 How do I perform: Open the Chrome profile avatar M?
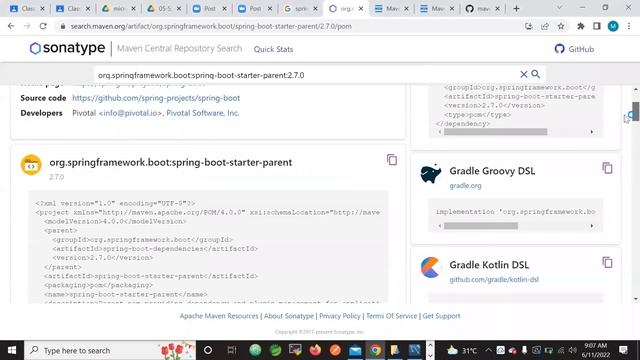coord(613,26)
